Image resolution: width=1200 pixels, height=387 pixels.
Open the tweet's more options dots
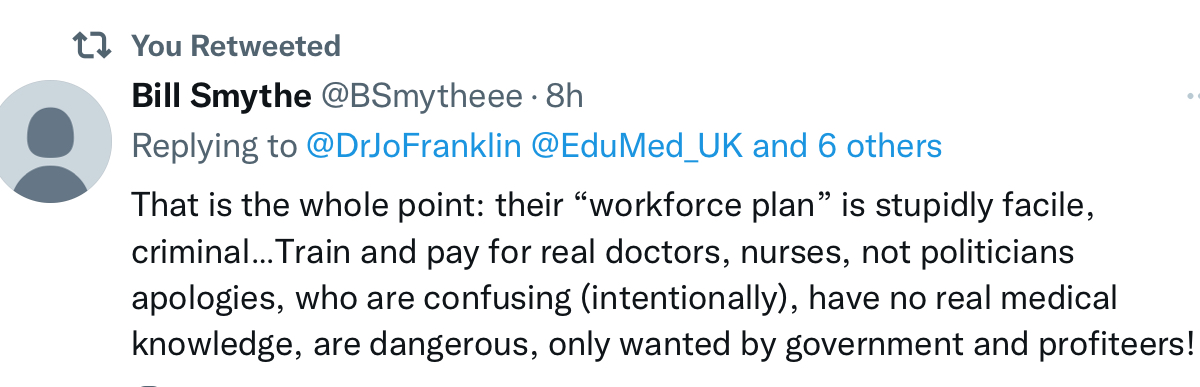(1192, 97)
